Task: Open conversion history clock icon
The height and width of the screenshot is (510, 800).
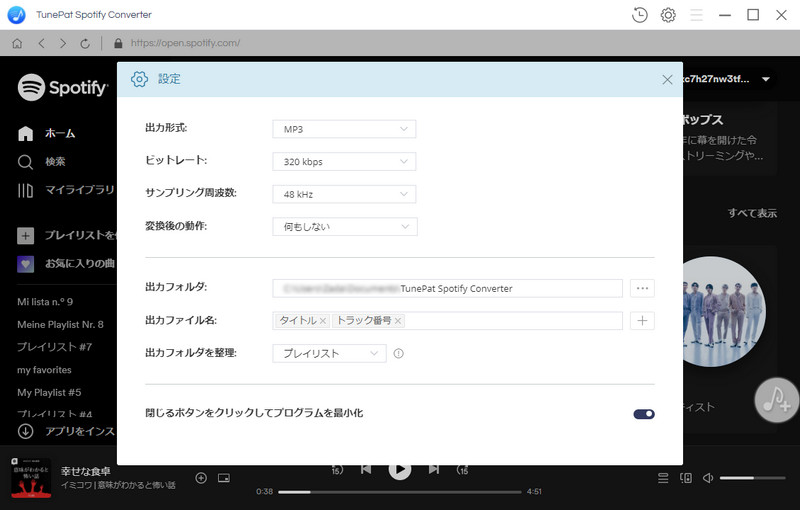Action: click(x=639, y=15)
